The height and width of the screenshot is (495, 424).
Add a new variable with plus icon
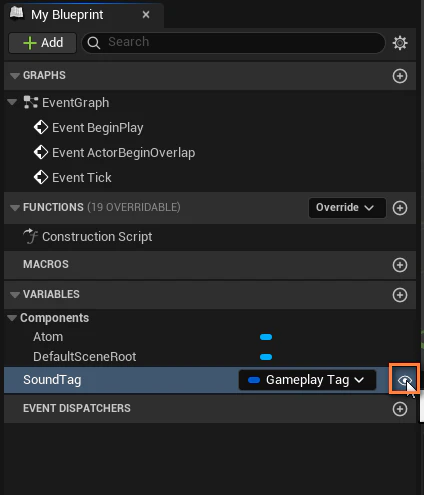400,295
